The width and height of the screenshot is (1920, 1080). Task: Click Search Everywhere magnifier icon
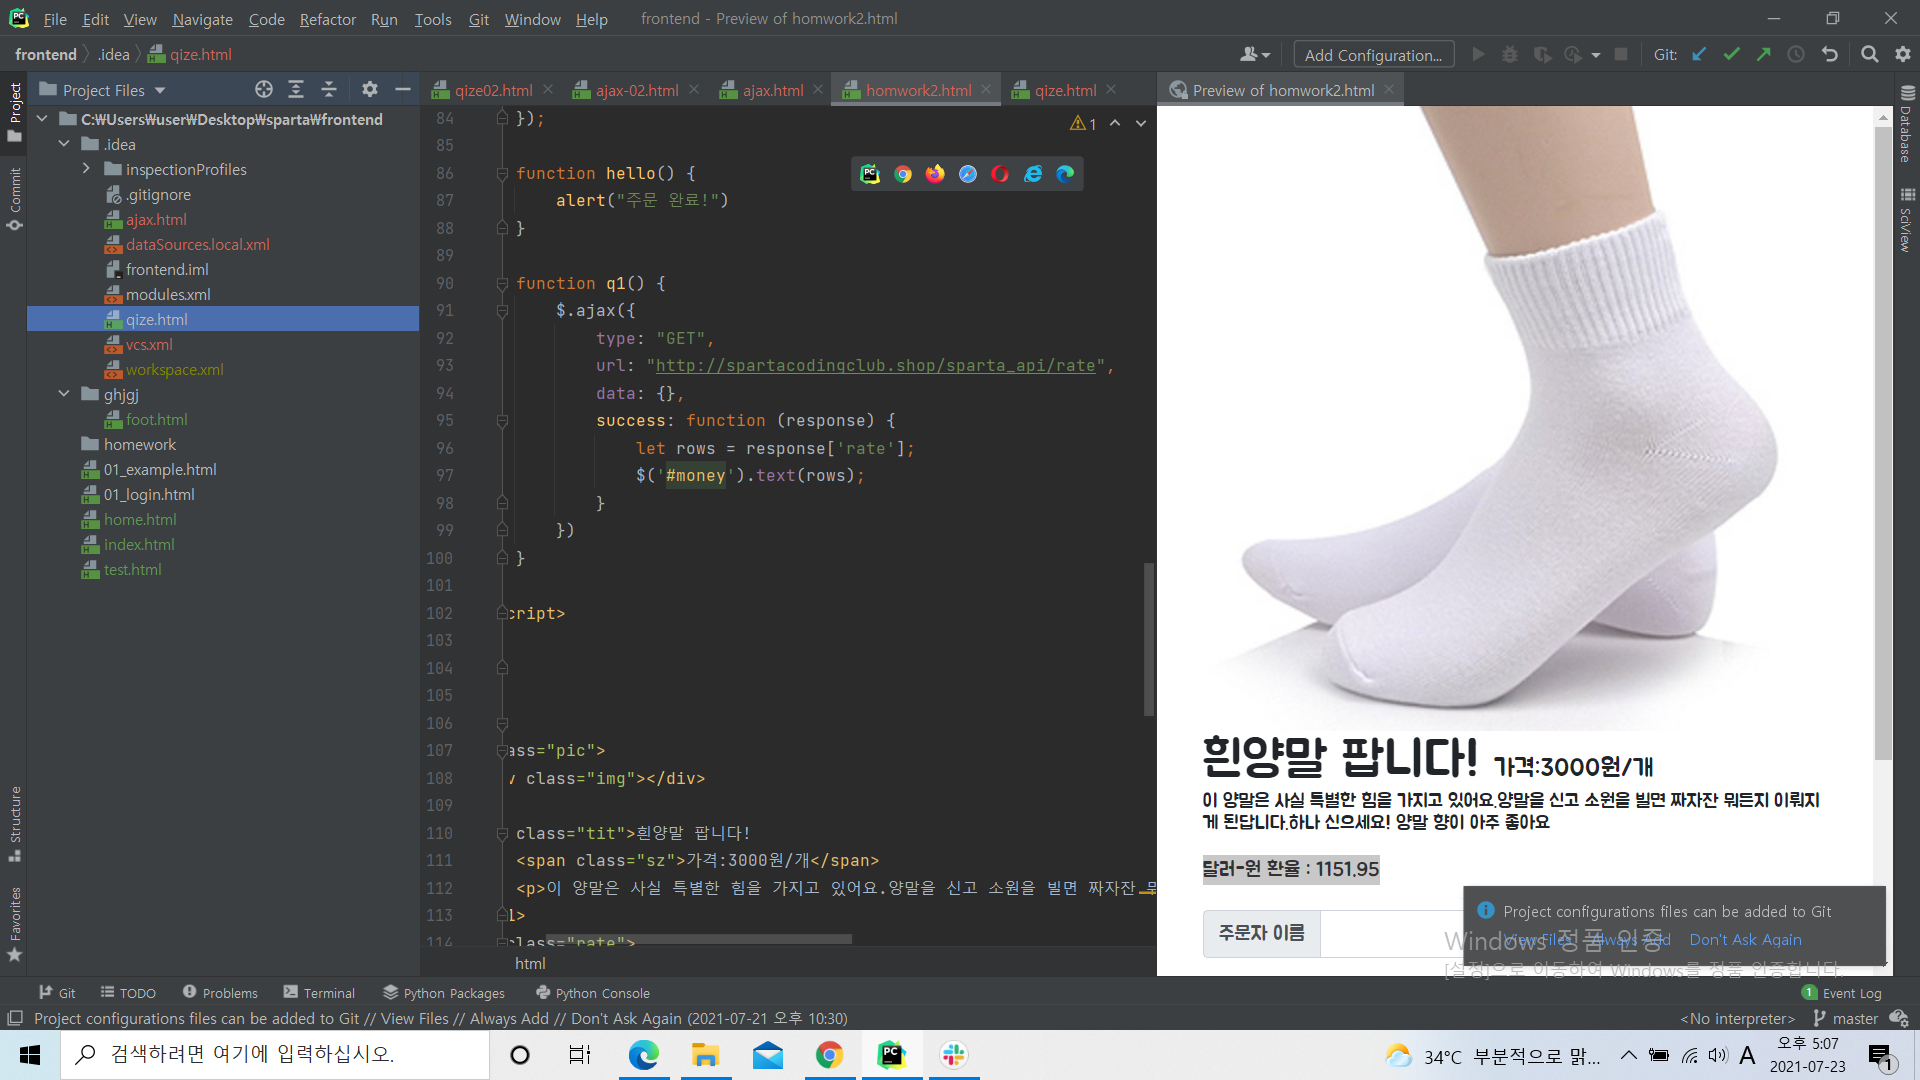tap(1869, 55)
